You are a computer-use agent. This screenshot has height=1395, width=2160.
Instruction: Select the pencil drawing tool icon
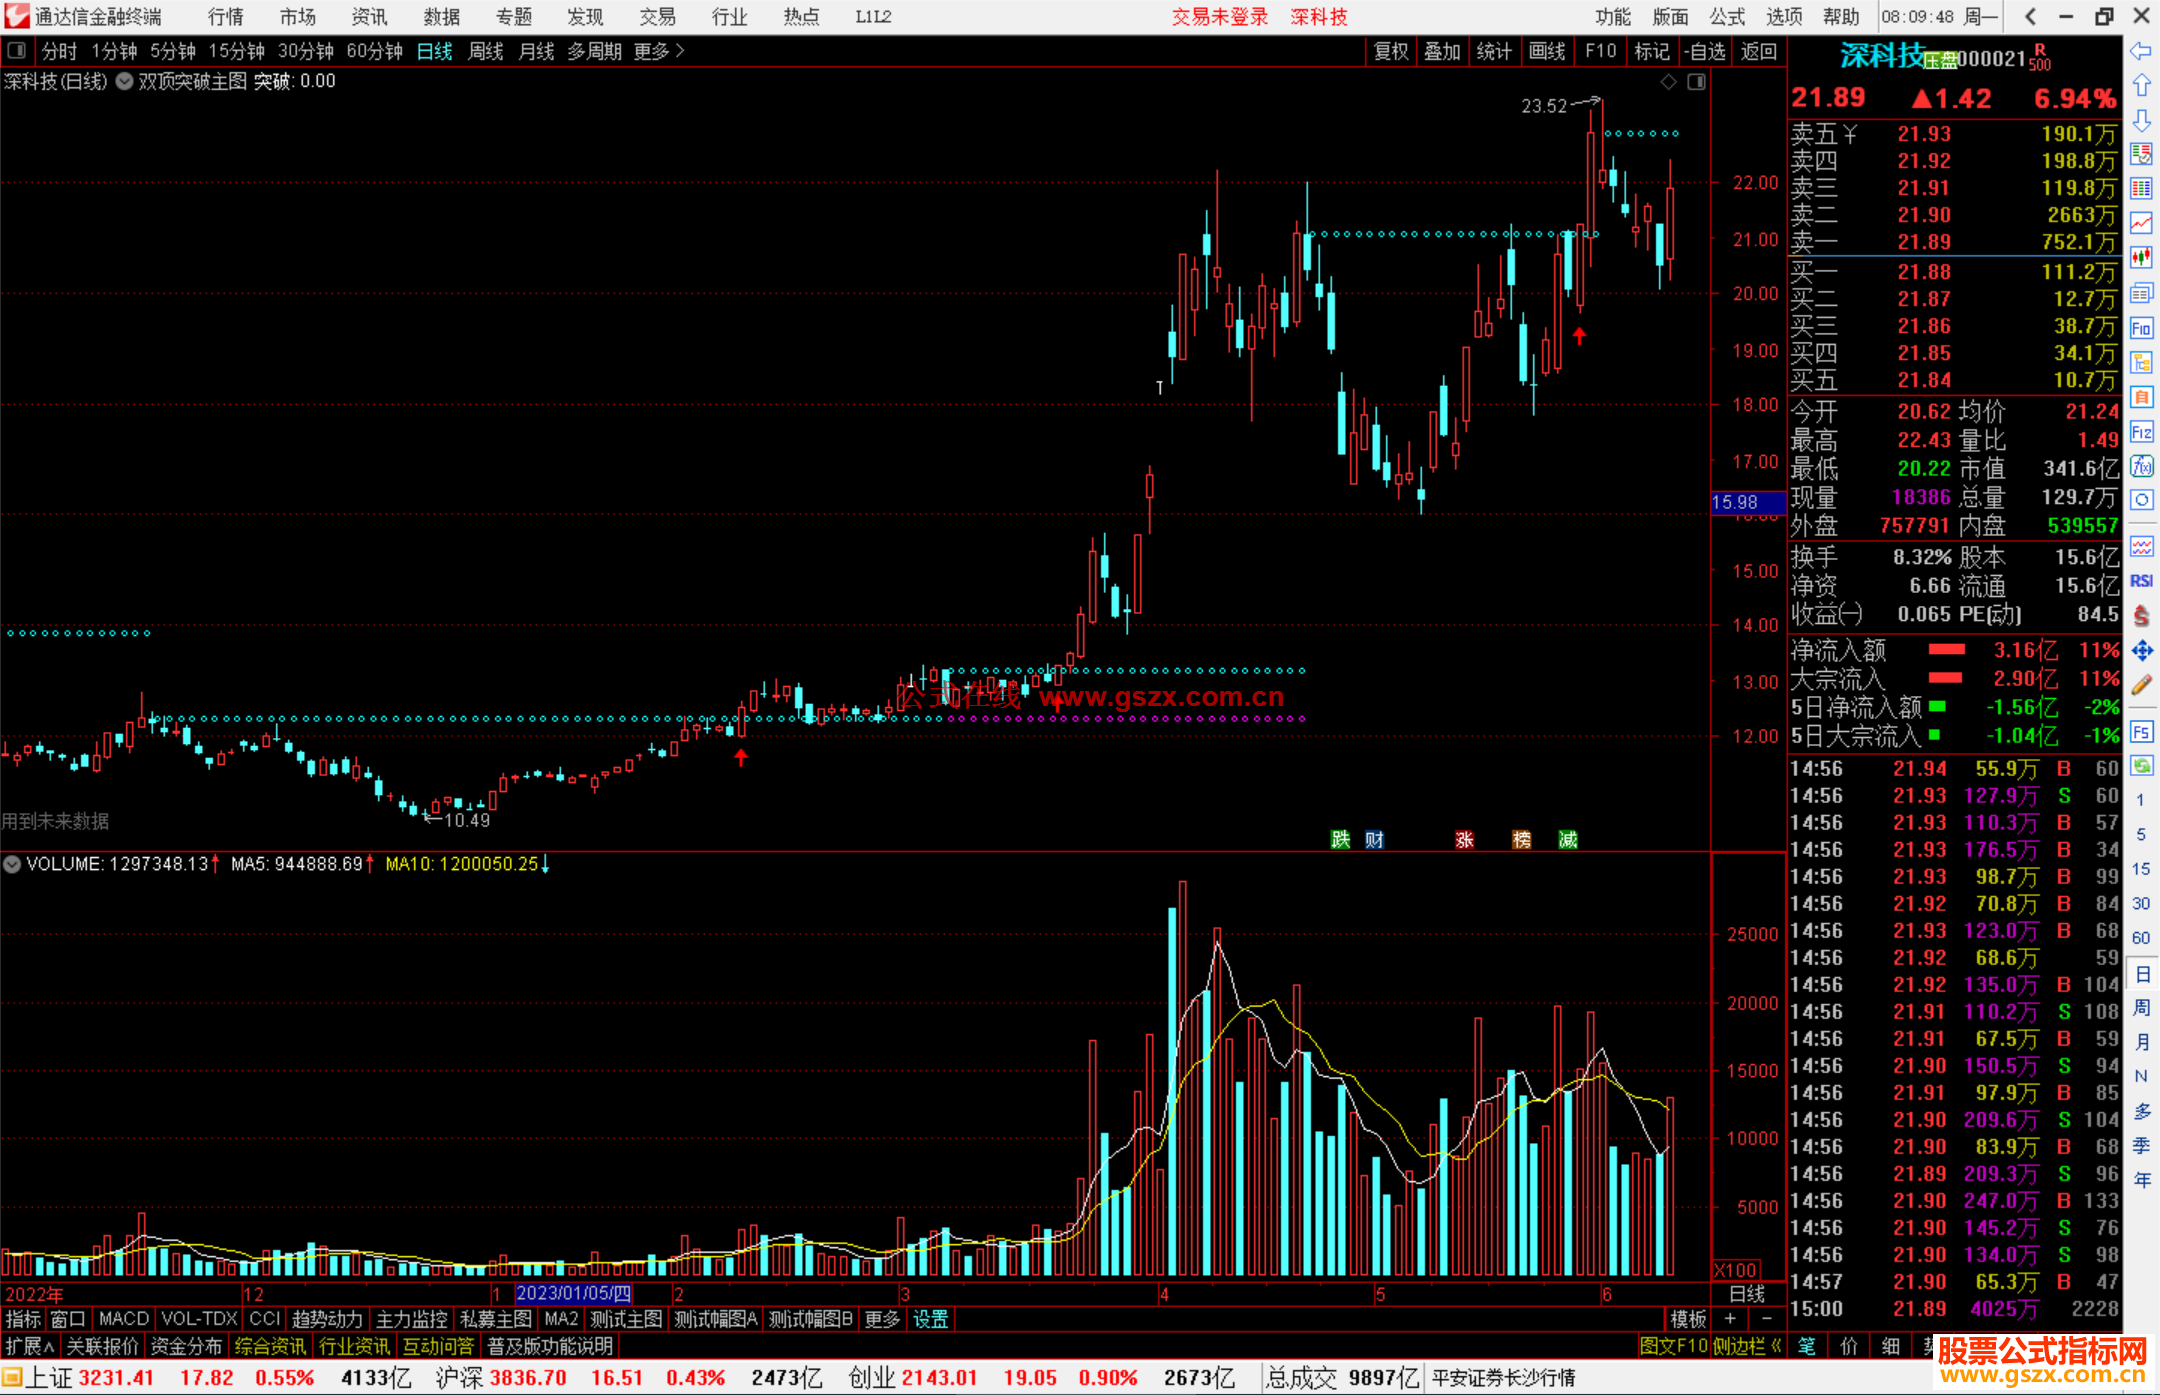tap(2141, 685)
